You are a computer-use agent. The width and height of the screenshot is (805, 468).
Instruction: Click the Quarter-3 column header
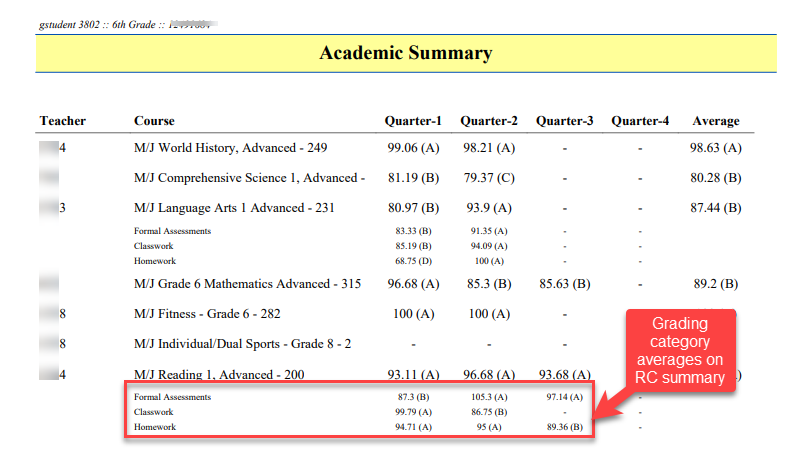pos(564,121)
